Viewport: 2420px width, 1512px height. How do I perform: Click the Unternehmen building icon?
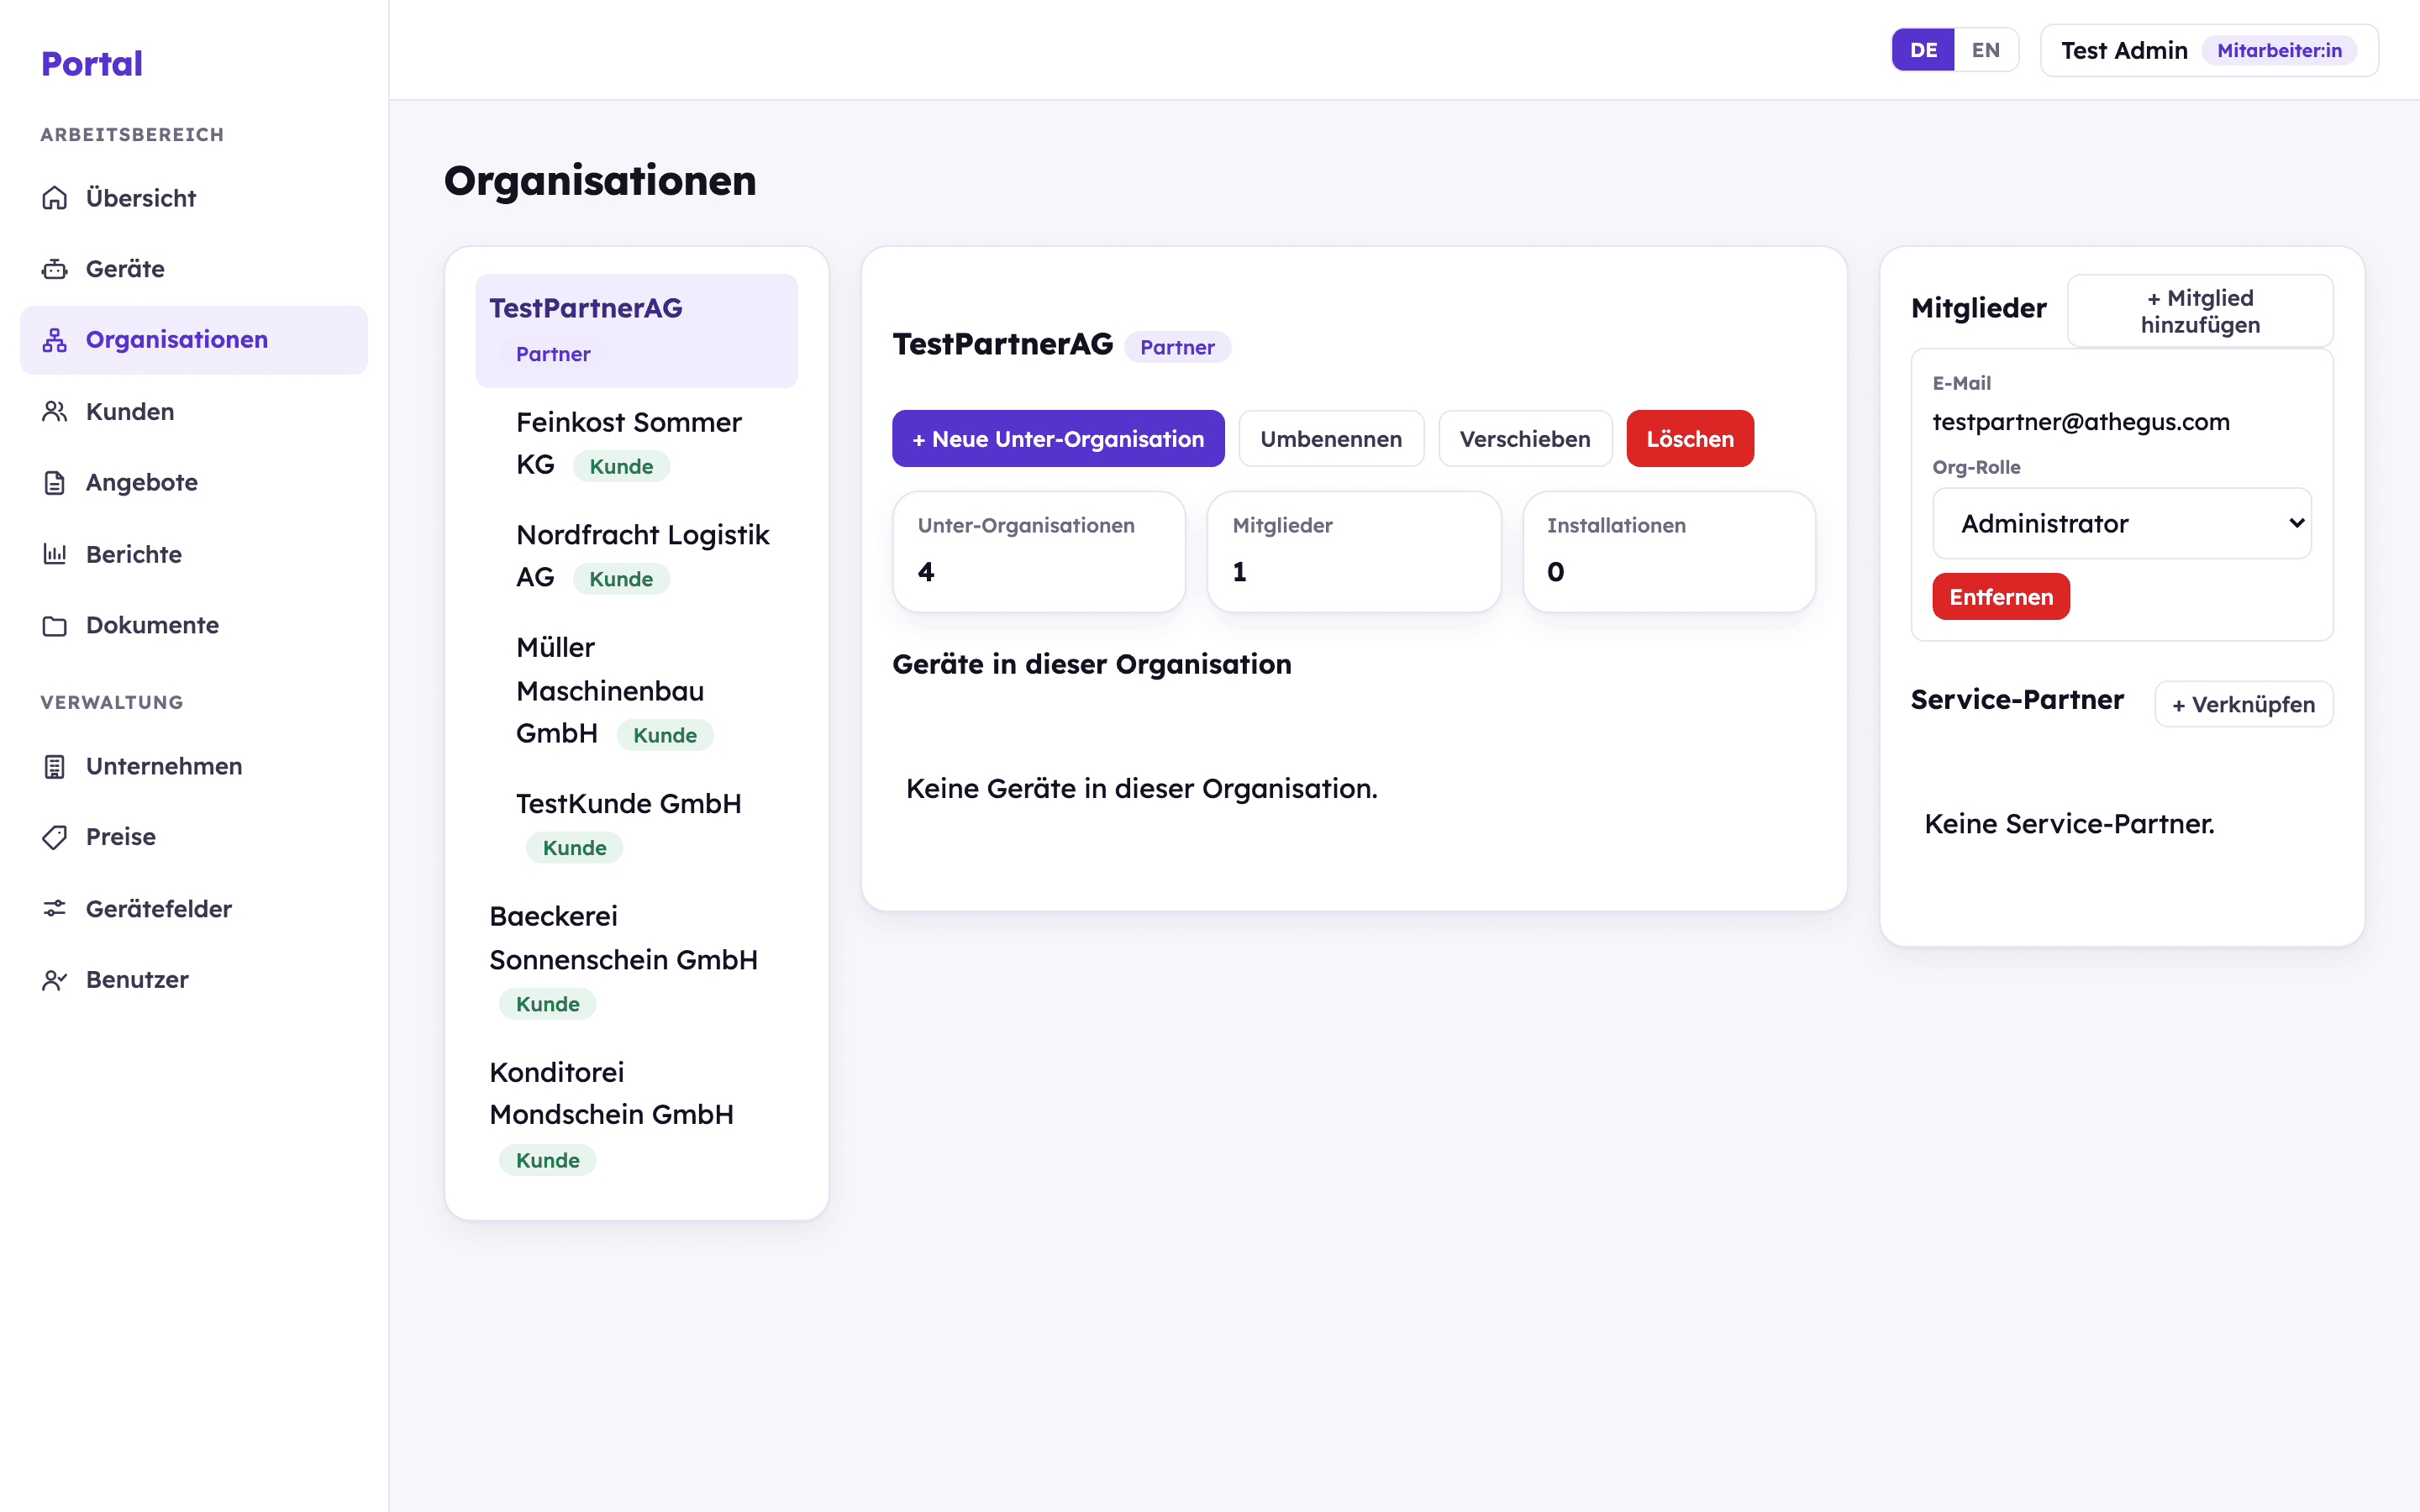point(55,766)
